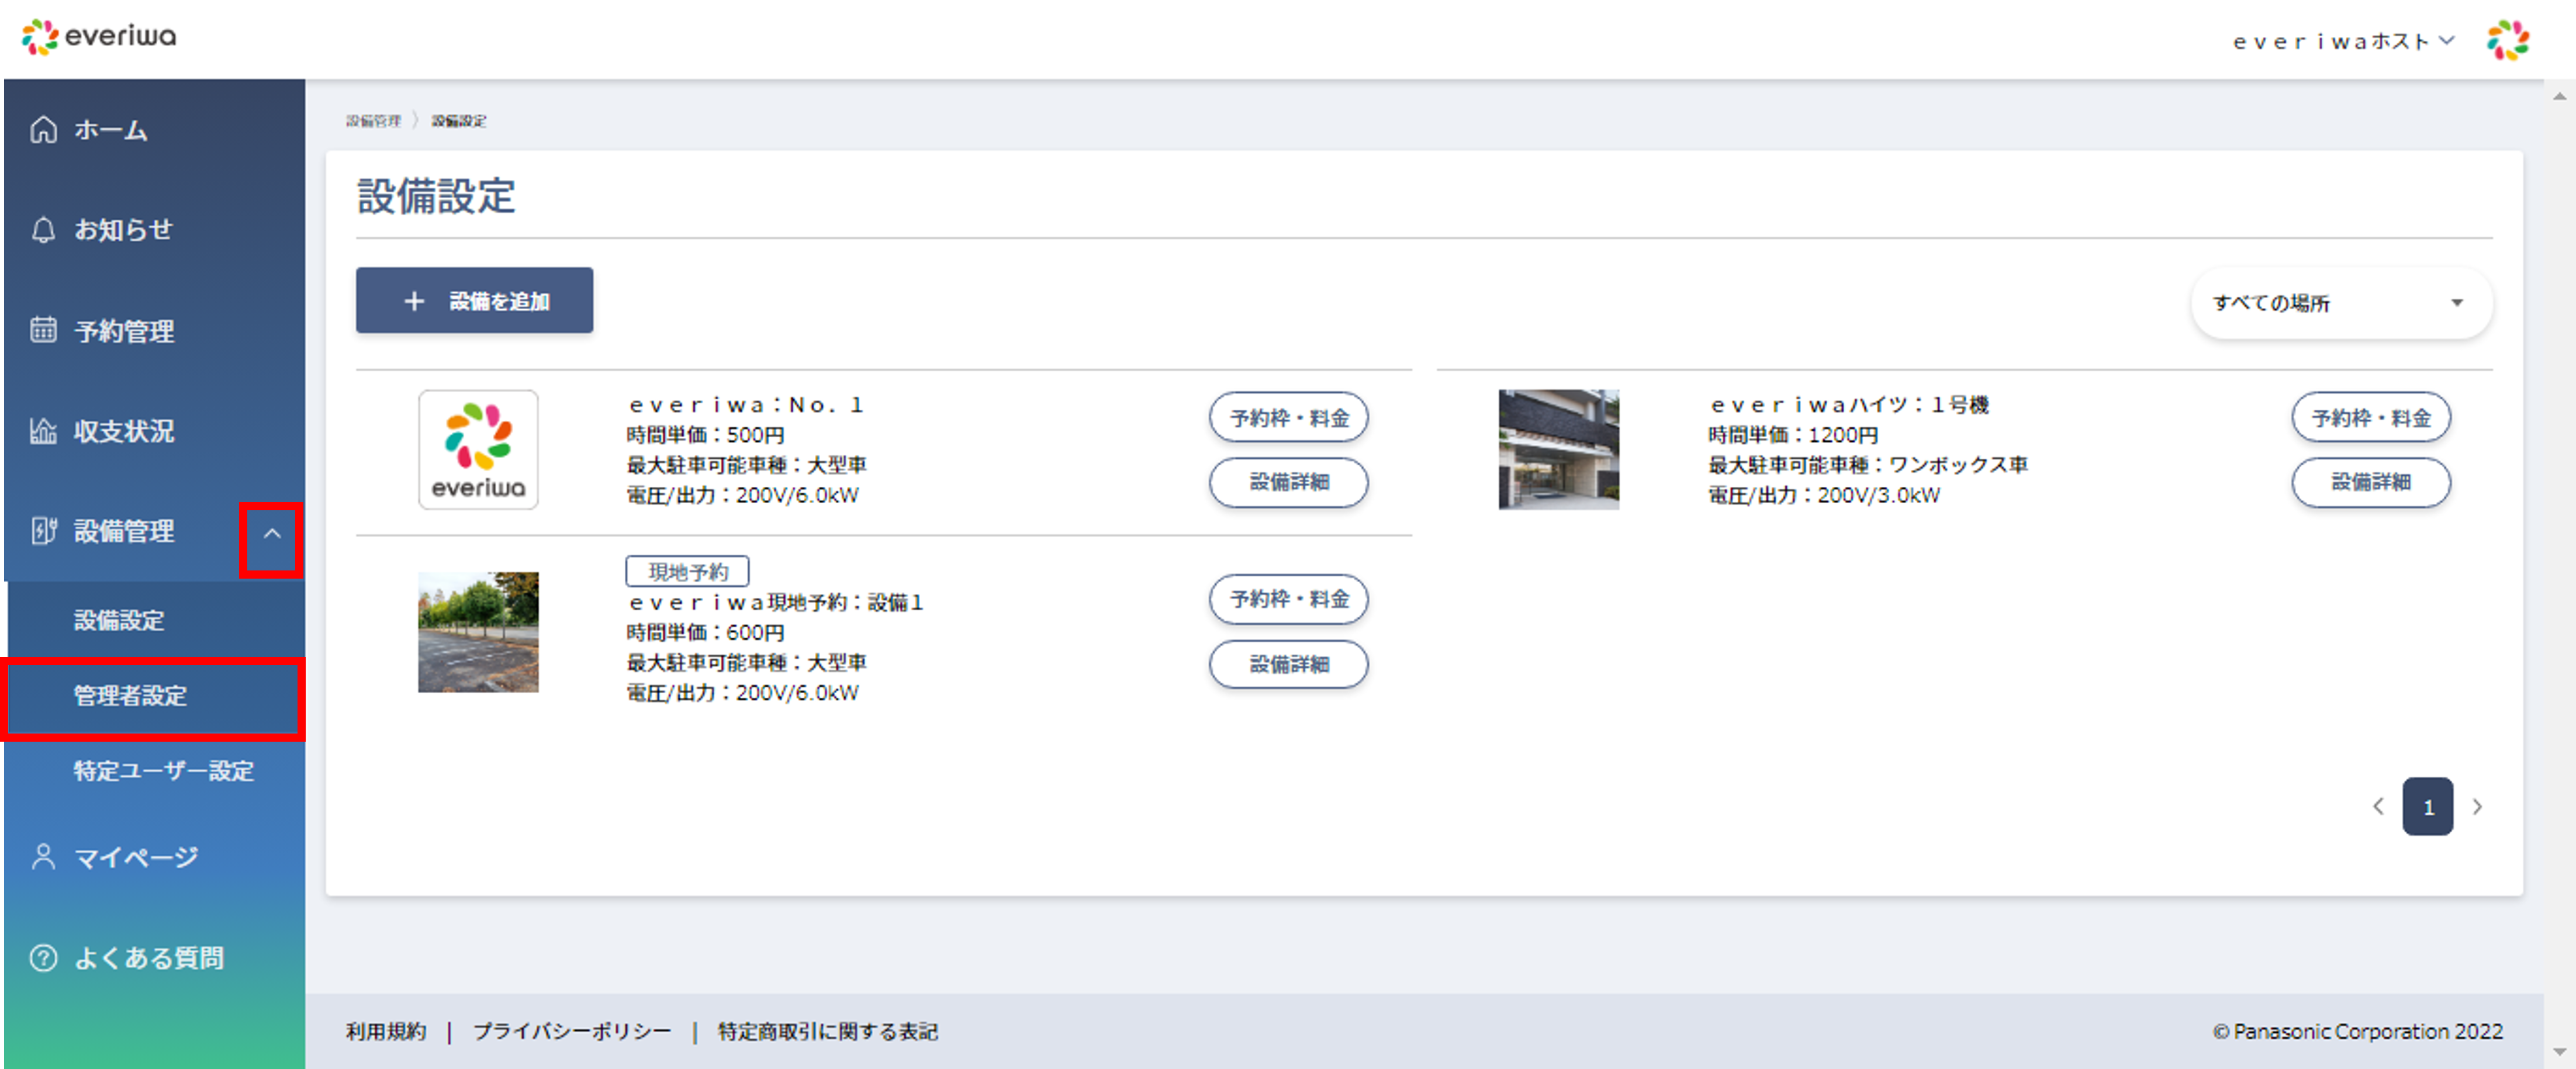Click the EV charger 設備管理 icon
This screenshot has width=2576, height=1069.
pos(43,531)
